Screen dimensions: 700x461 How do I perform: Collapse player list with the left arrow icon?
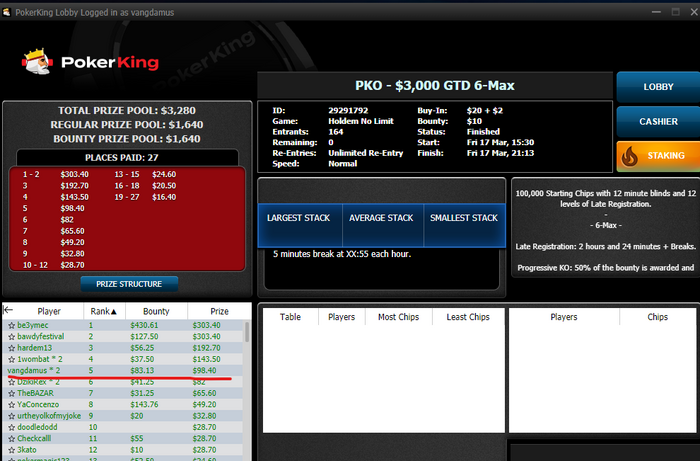point(8,310)
